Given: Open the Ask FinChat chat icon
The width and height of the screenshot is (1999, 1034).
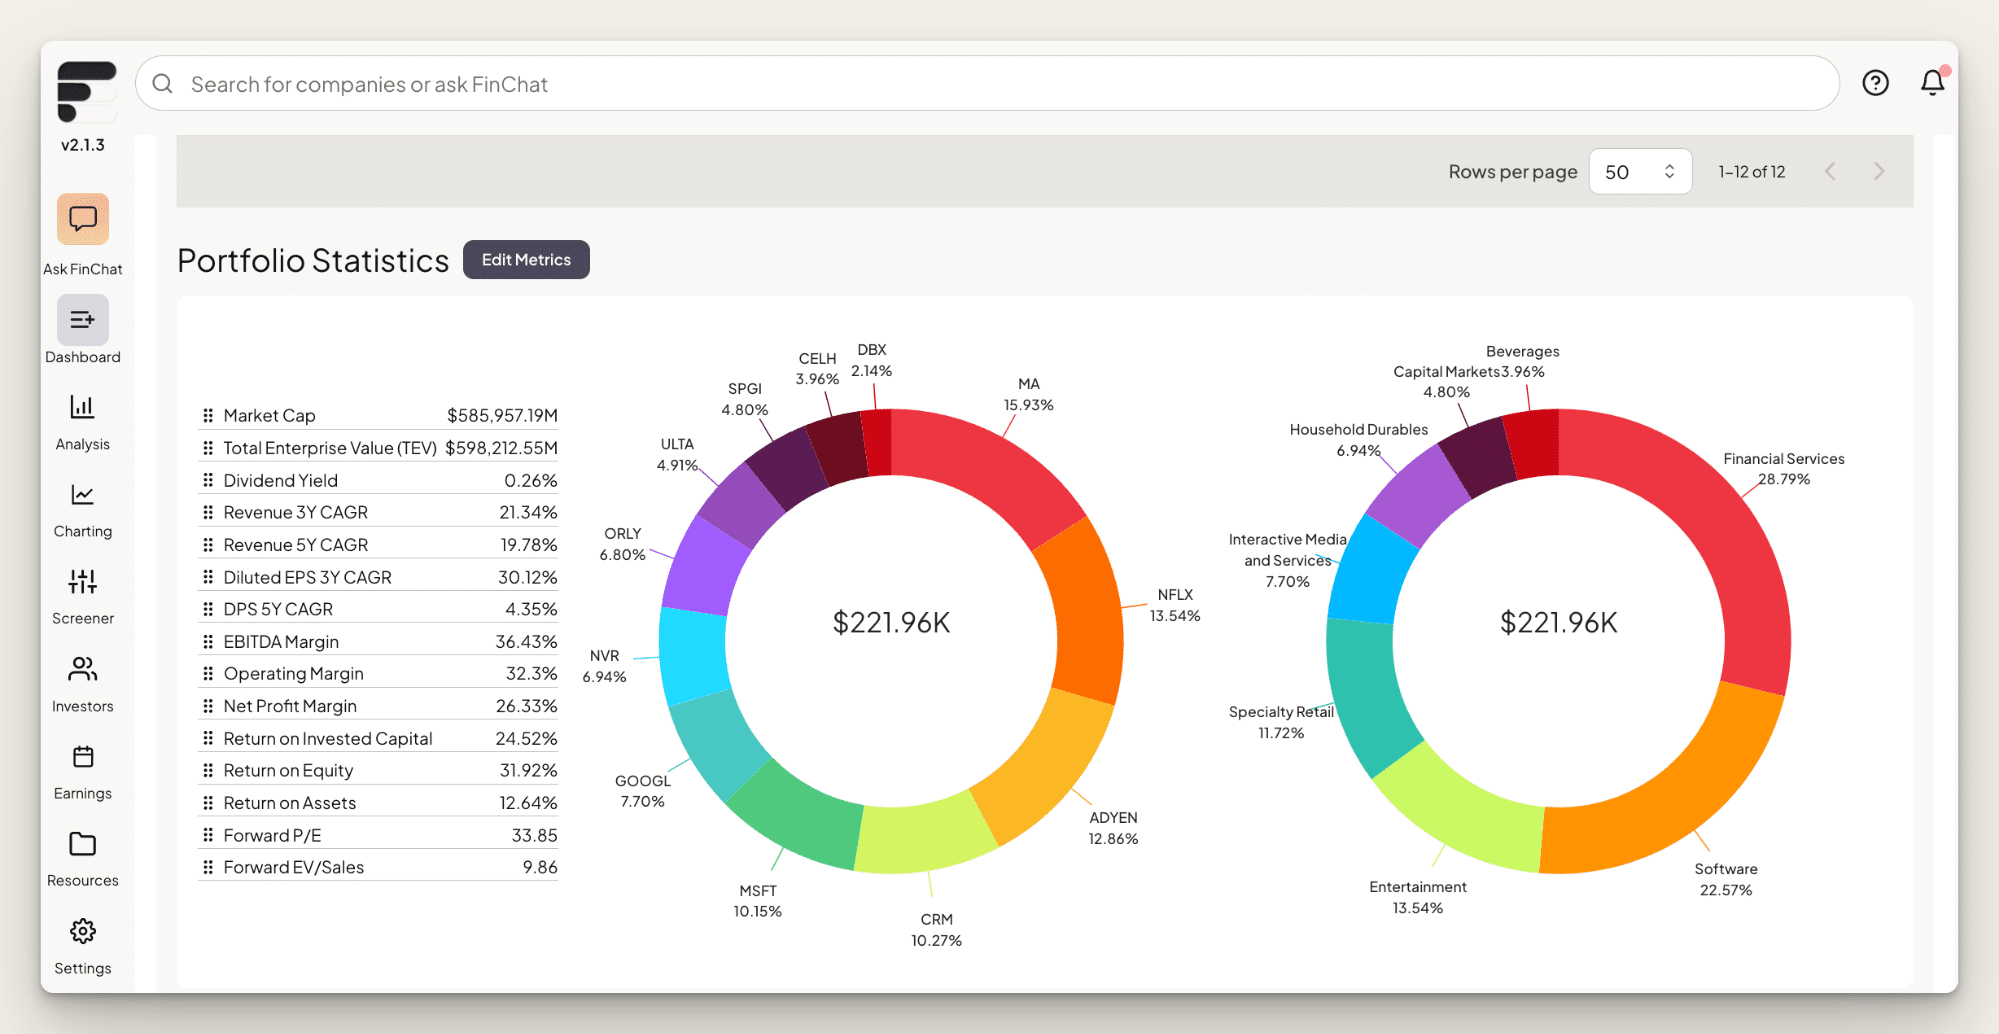Looking at the screenshot, I should [x=83, y=219].
